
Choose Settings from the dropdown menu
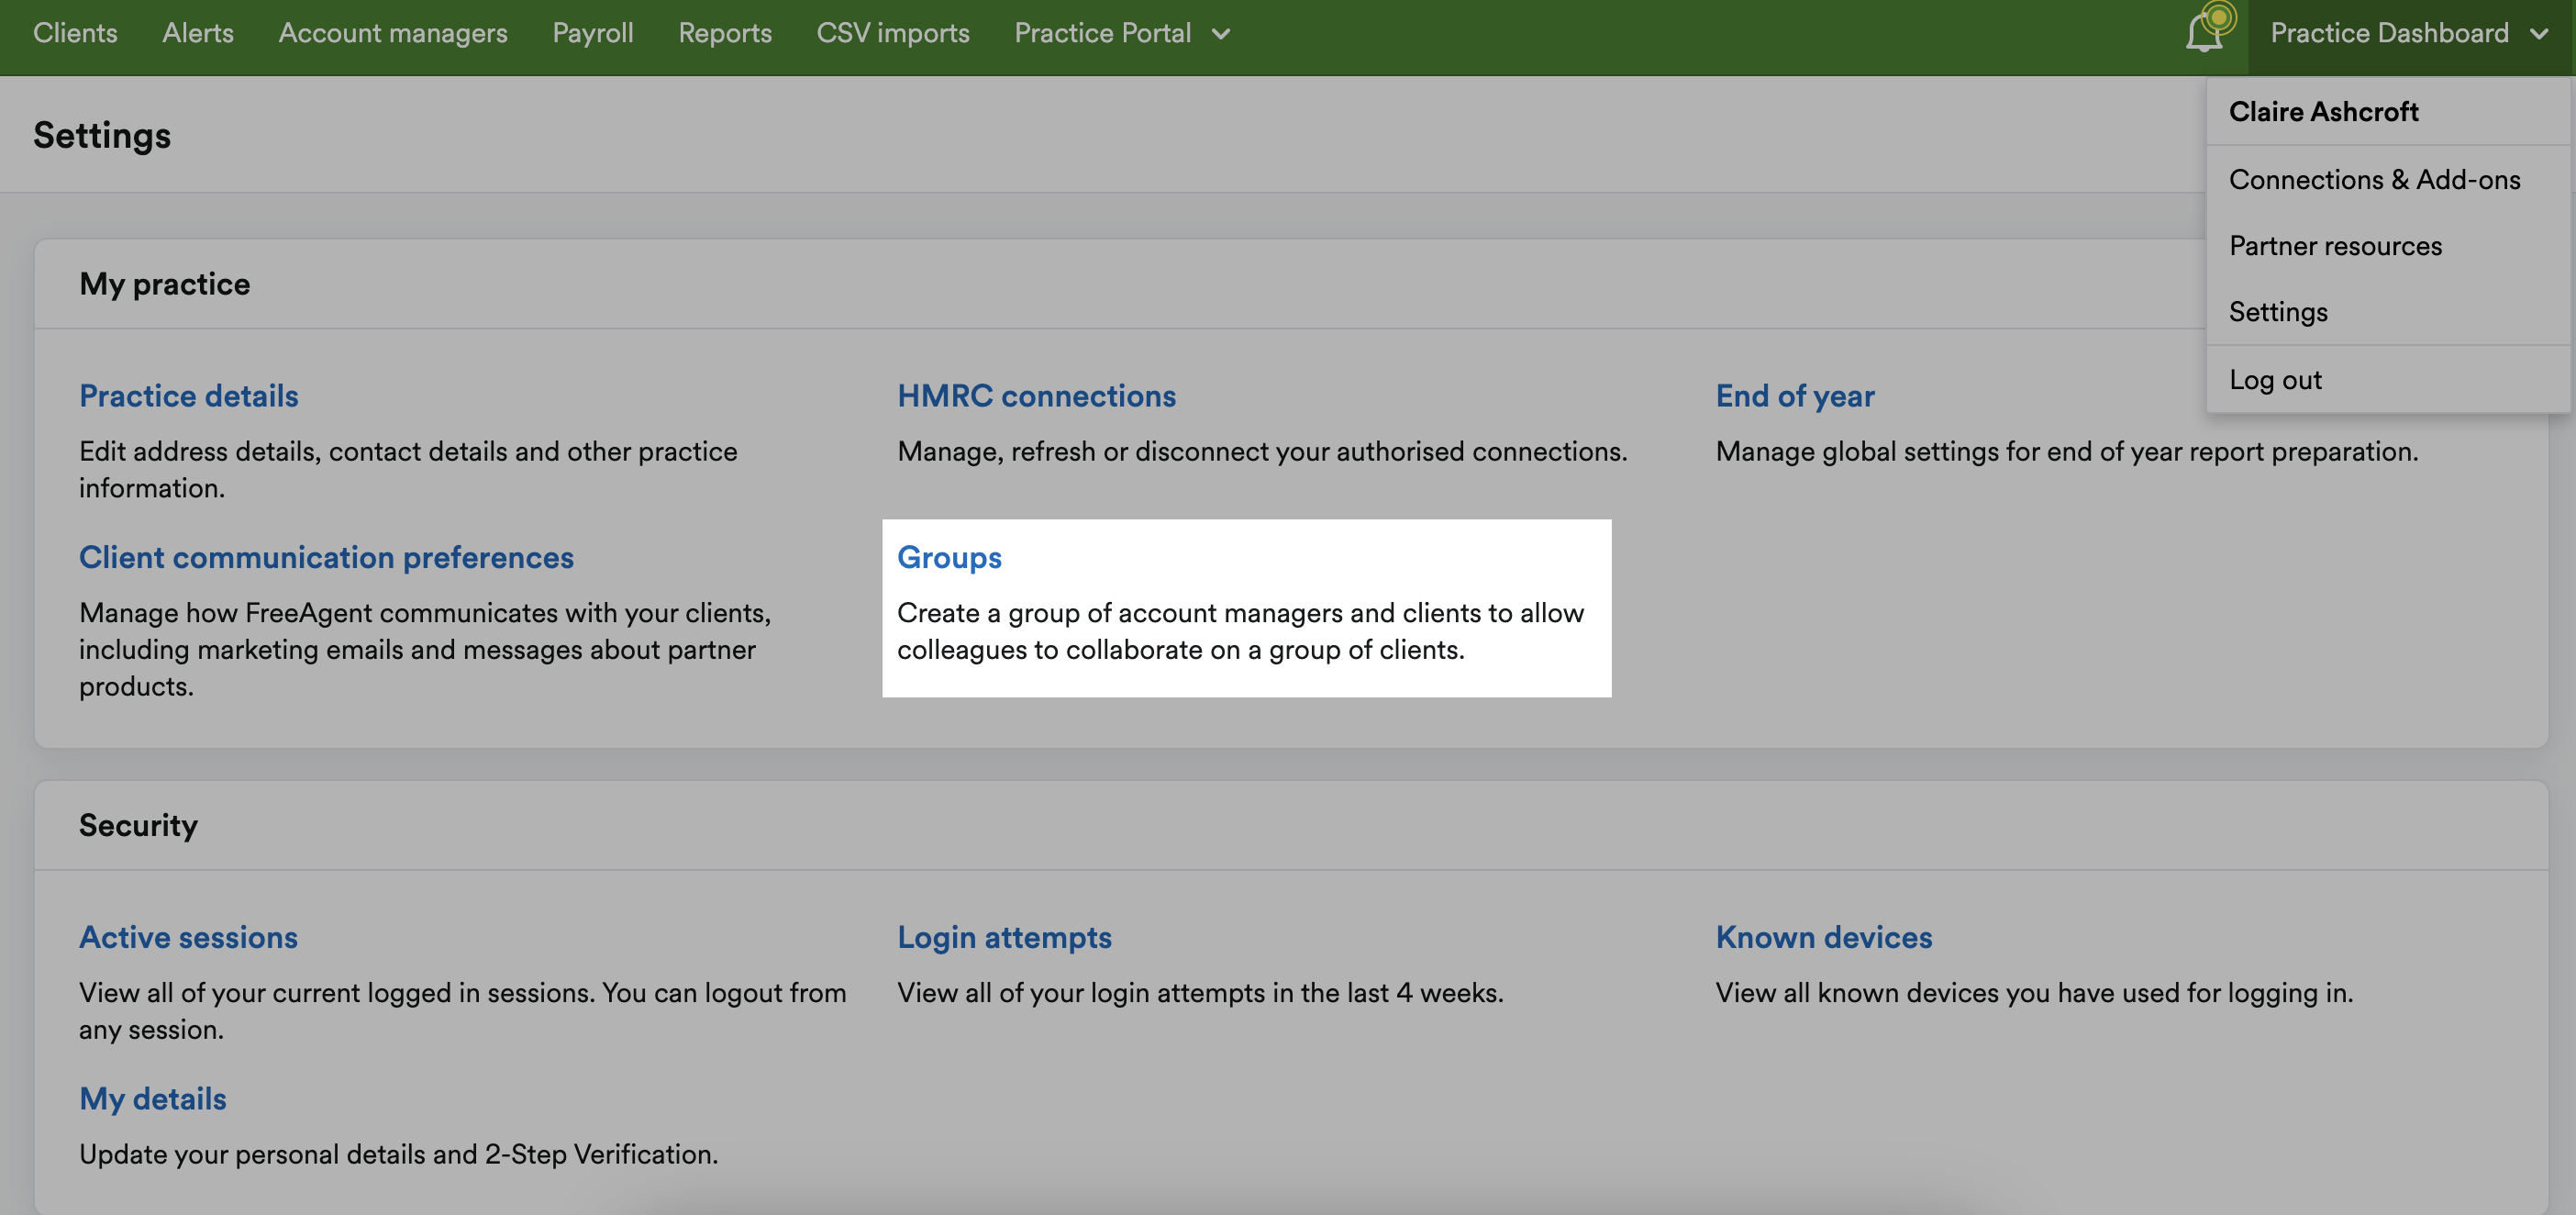(2278, 312)
